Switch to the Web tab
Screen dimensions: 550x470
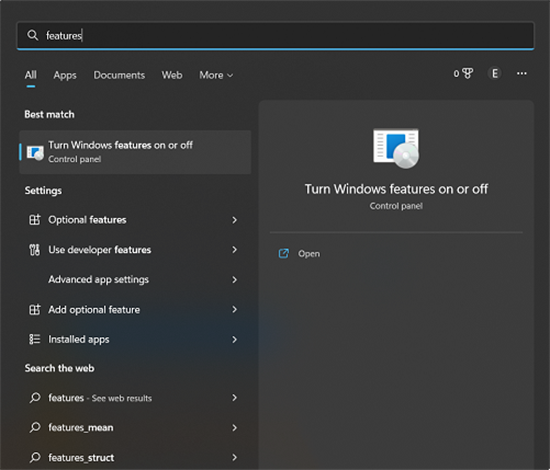coord(172,75)
